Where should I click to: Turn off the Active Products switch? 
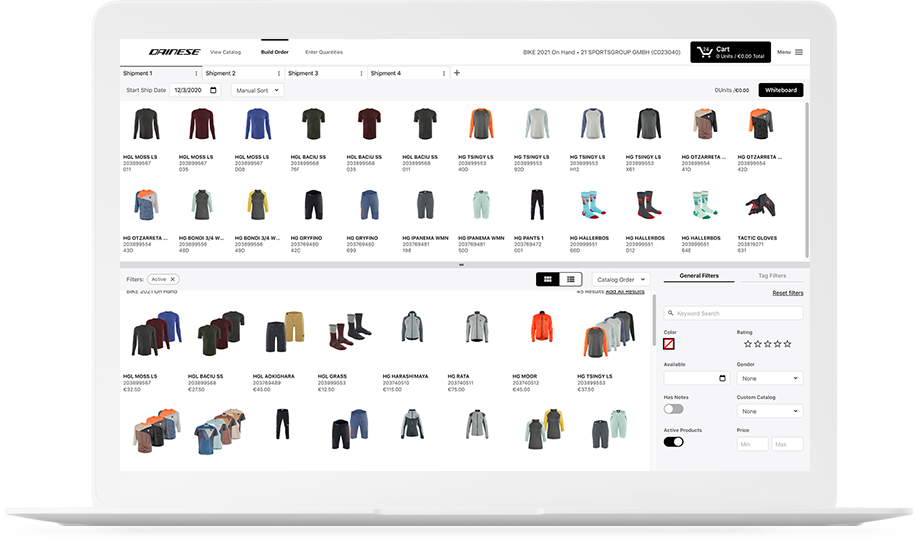pos(673,442)
